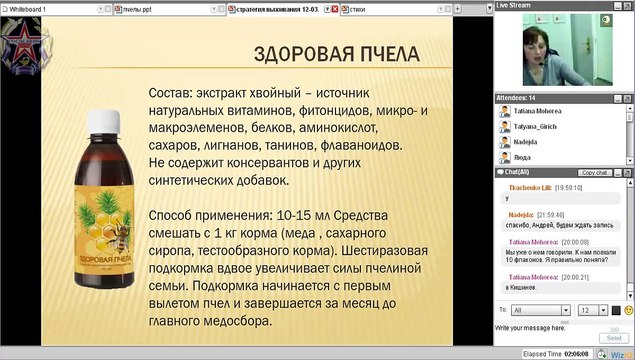Click the whiteboard page icon on Whiteboard 1 tab
Image resolution: width=635 pixels, height=360 pixels.
coord(5,9)
